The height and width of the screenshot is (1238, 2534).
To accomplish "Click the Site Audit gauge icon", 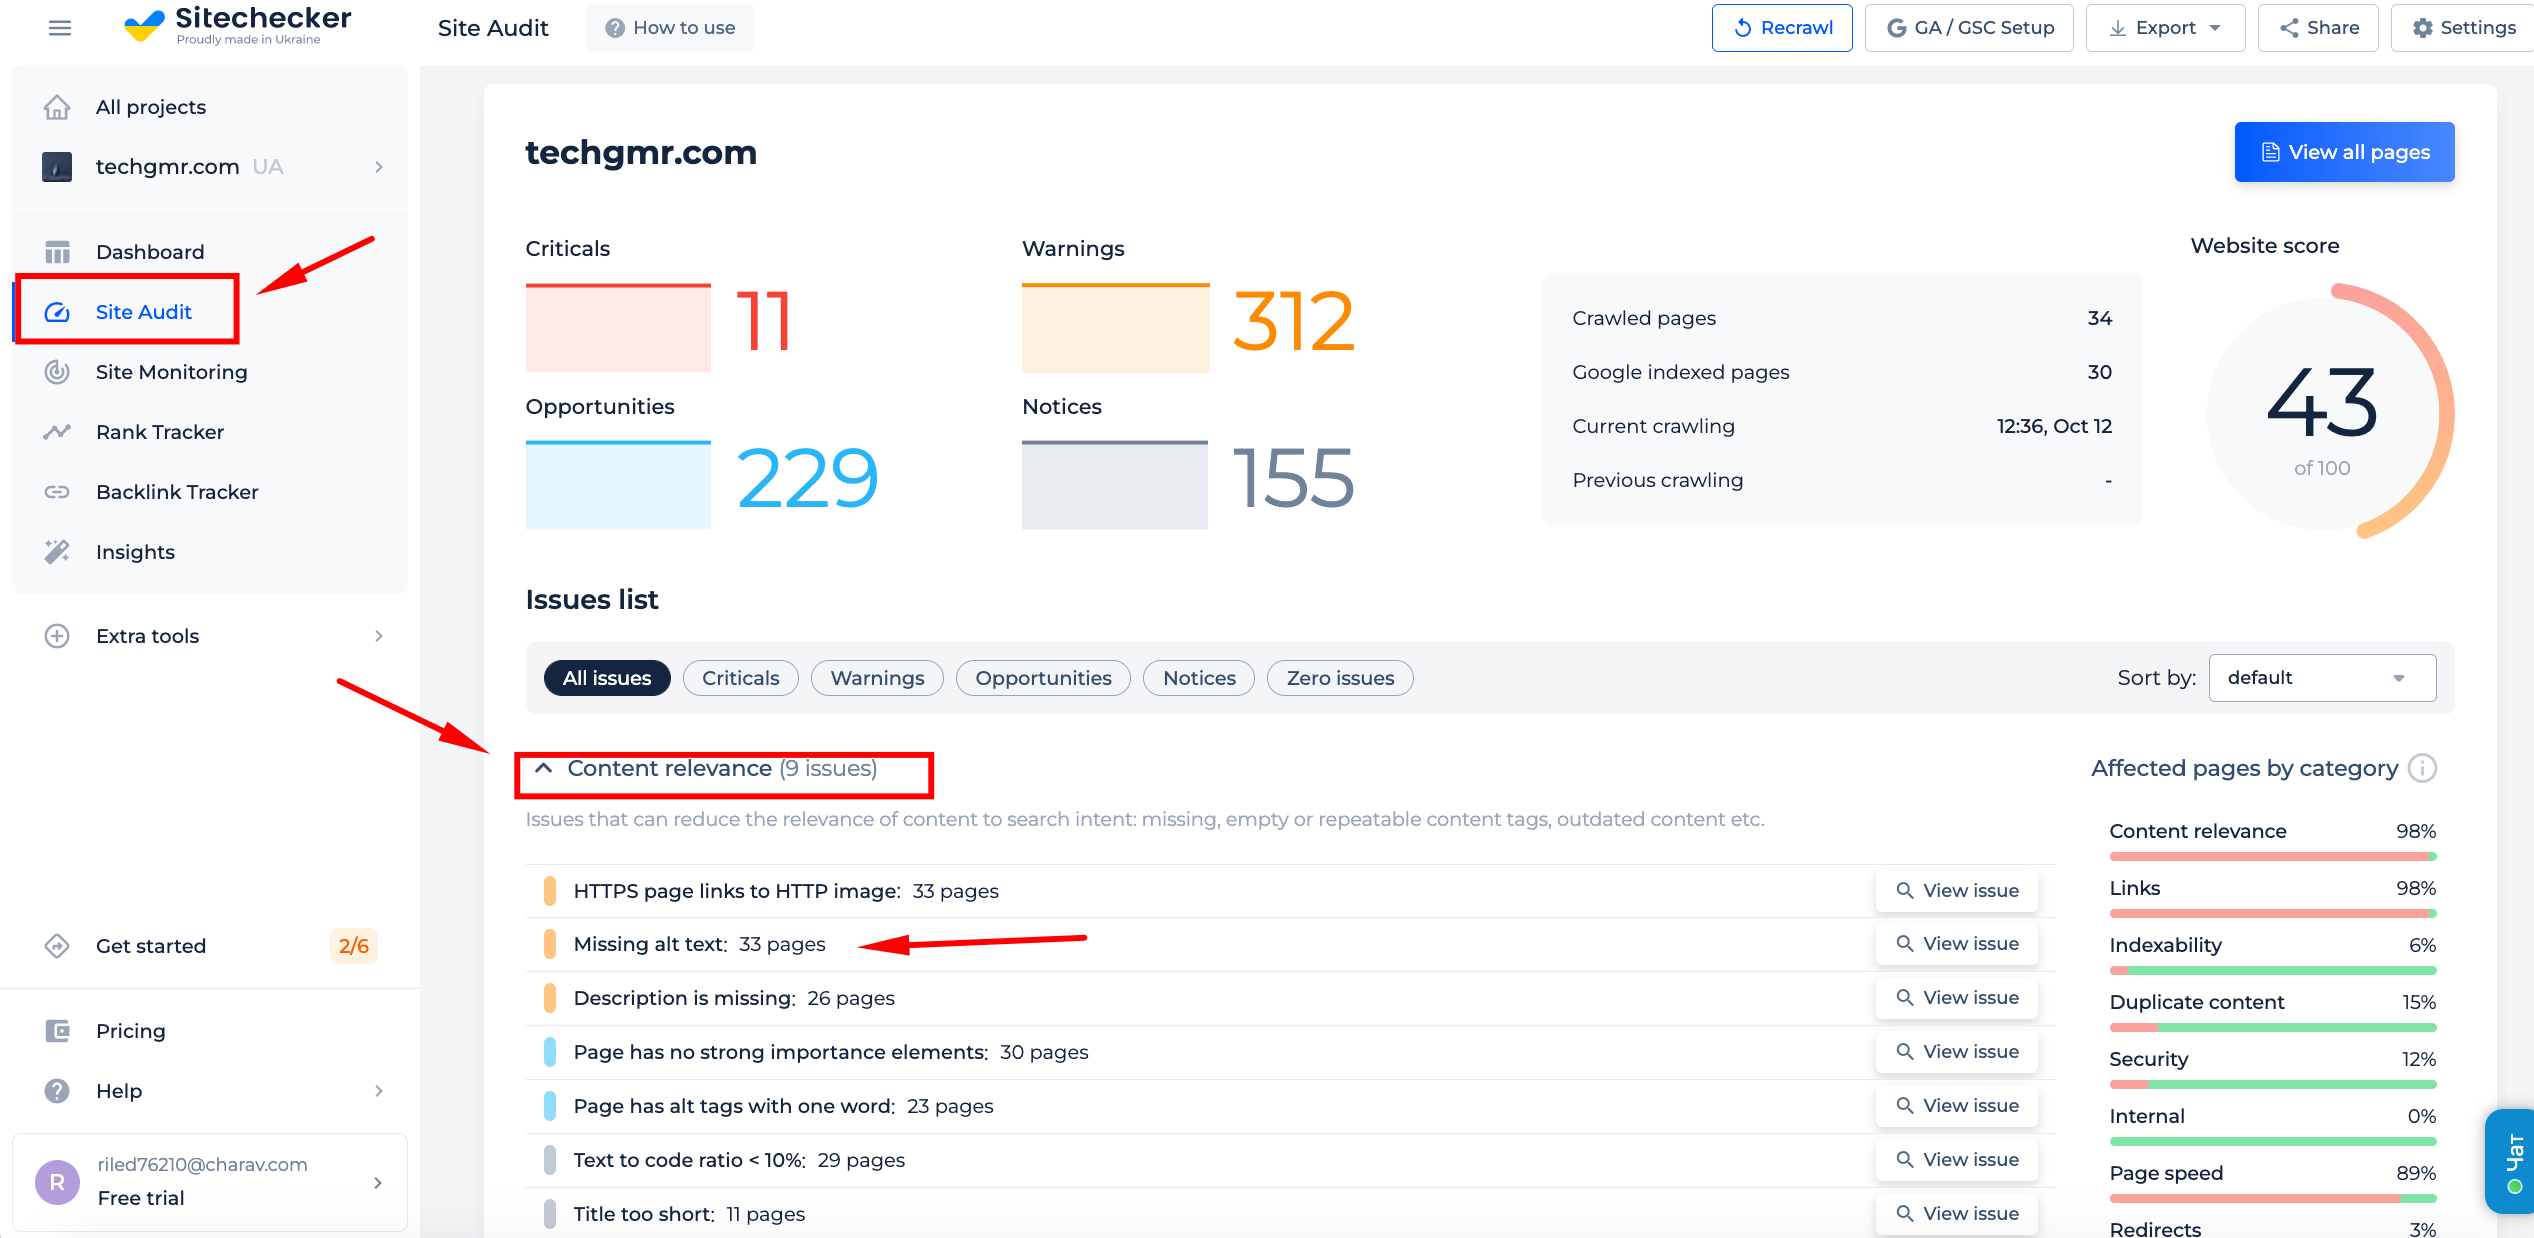I will pyautogui.click(x=57, y=312).
